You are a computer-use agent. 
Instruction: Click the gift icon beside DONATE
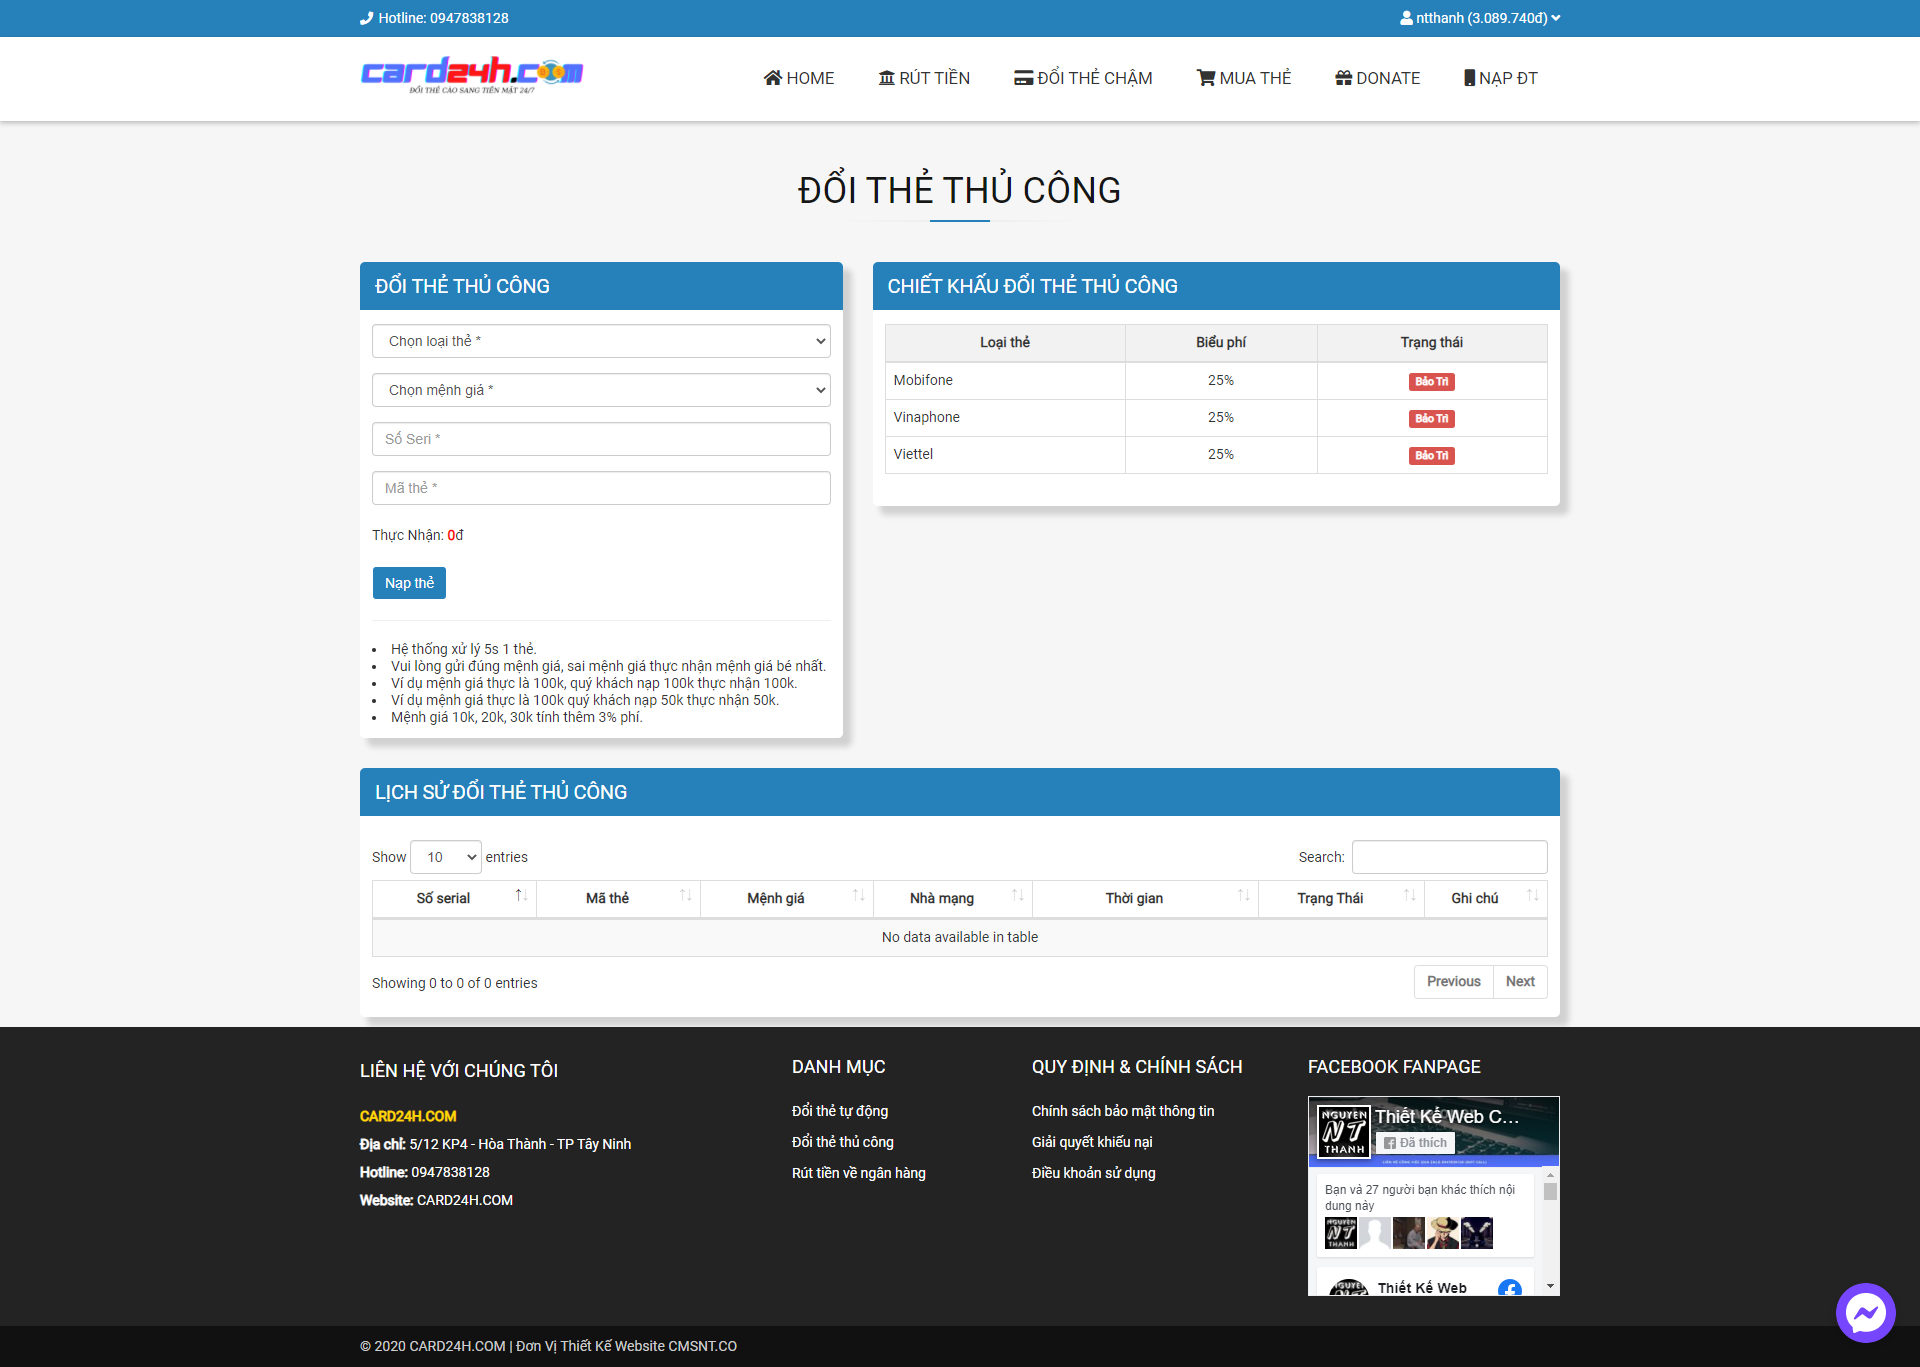(x=1343, y=78)
